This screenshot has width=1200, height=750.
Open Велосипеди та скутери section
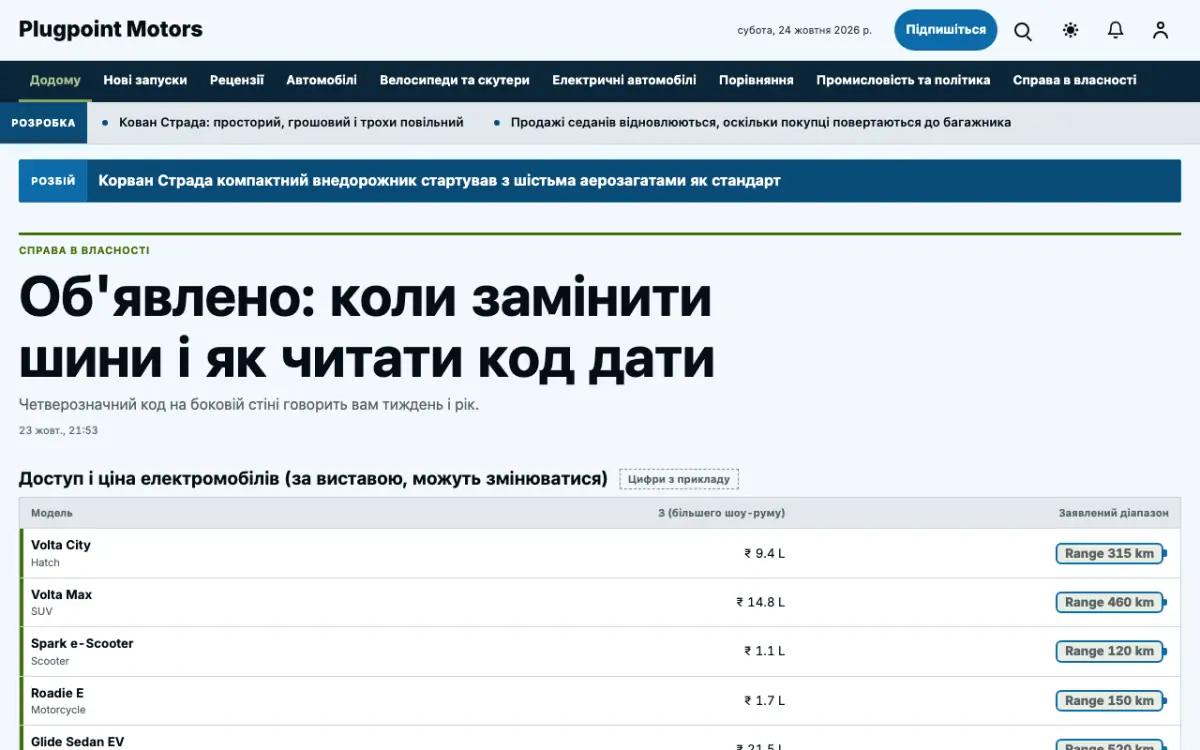455,80
